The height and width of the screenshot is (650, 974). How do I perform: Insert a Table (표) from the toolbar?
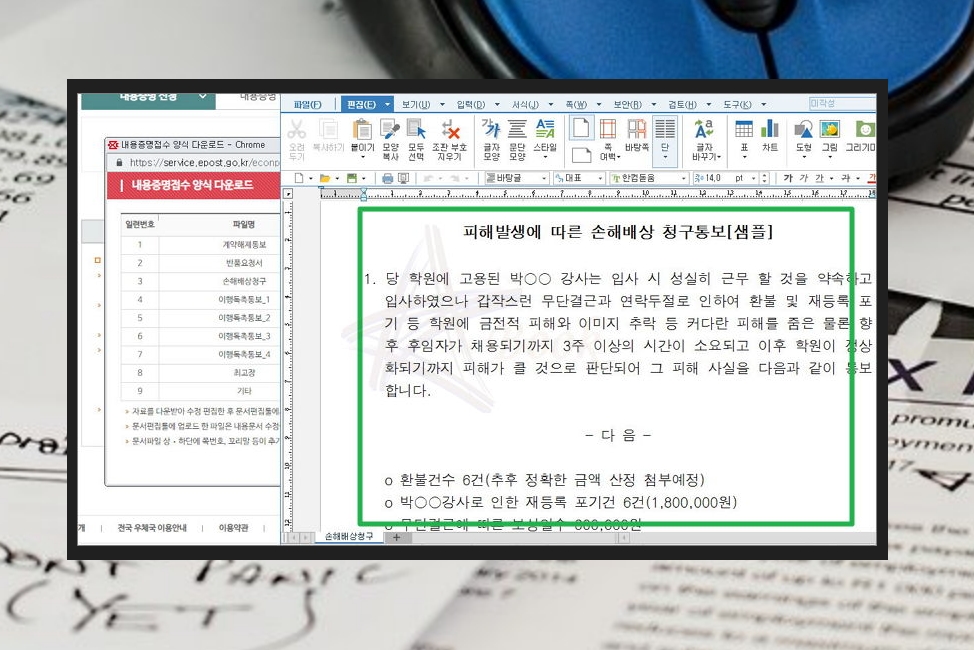coord(744,129)
